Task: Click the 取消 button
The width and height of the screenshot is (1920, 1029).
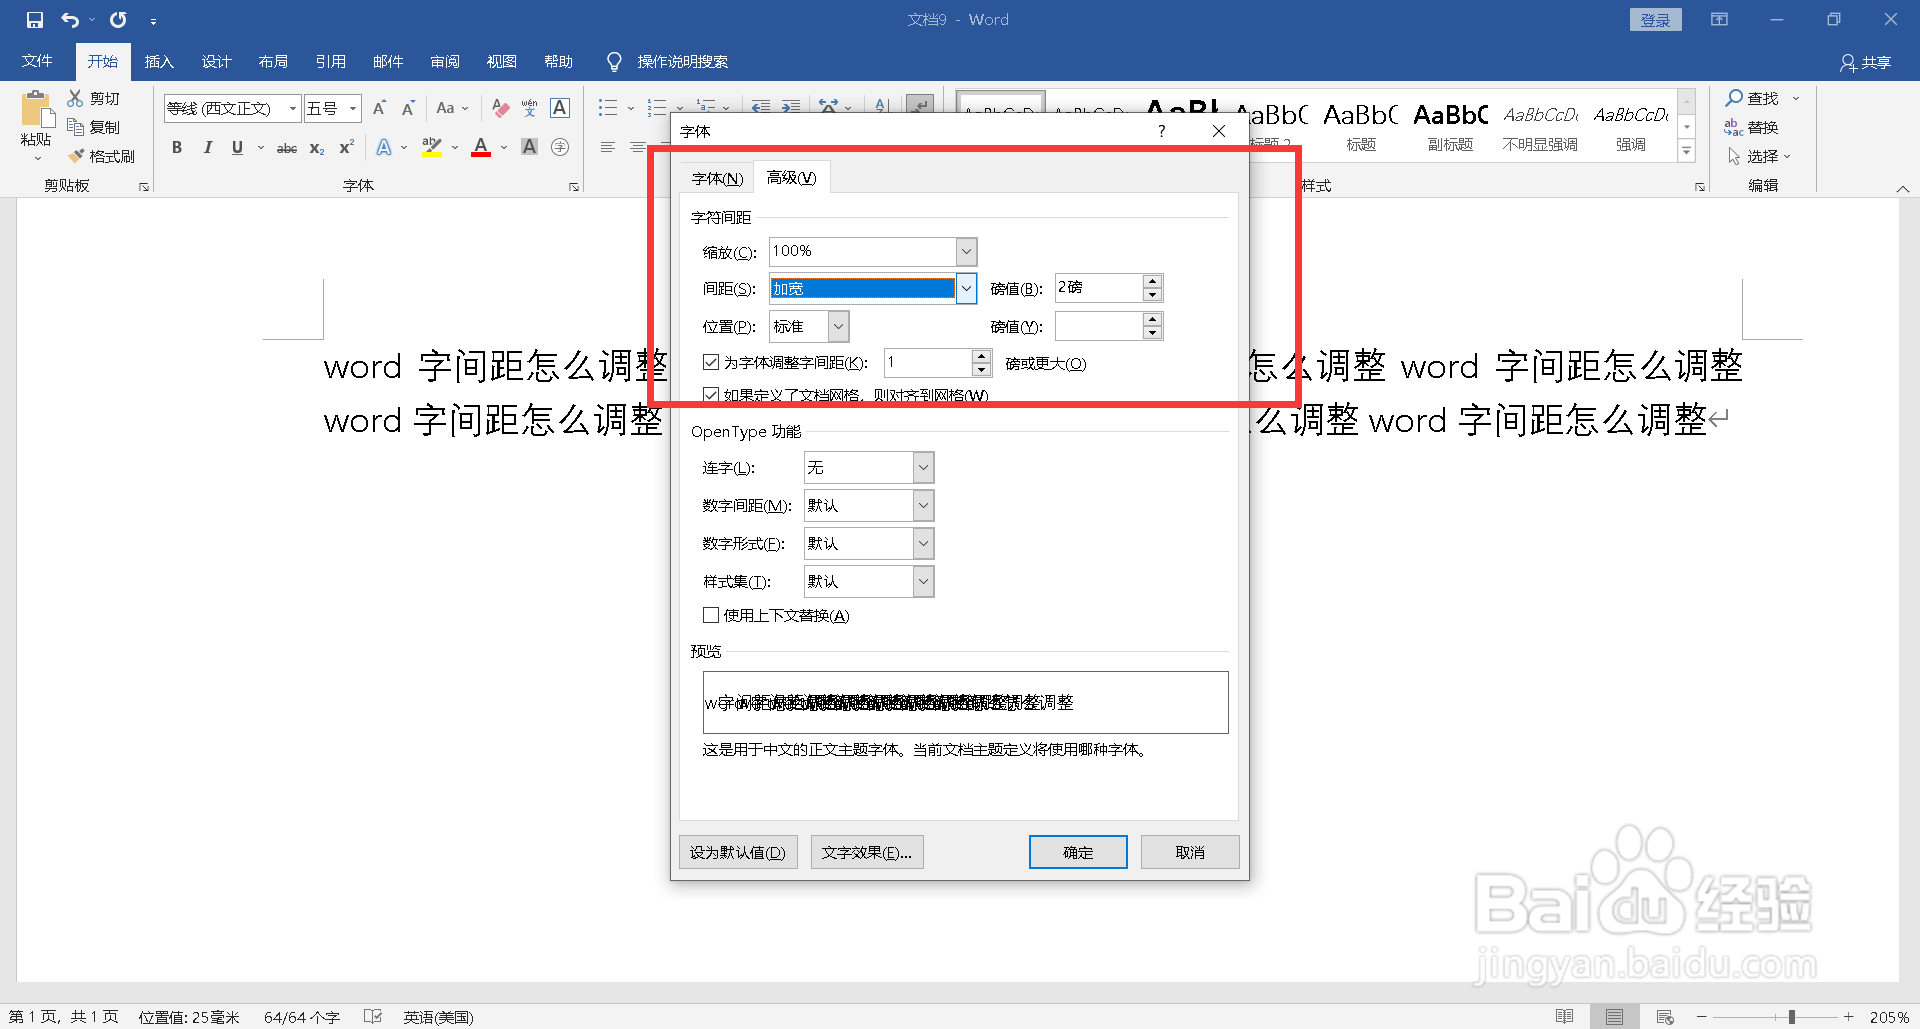Action: point(1190,852)
